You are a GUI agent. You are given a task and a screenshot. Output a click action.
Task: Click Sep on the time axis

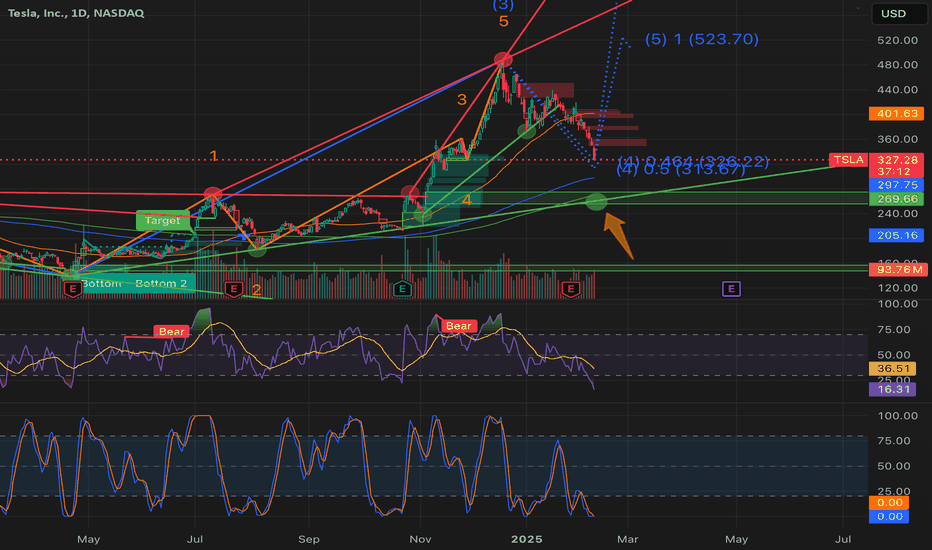pyautogui.click(x=308, y=539)
